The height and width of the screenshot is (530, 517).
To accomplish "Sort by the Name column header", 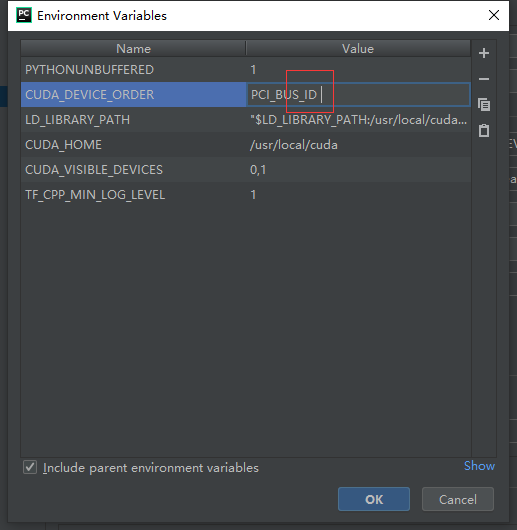I will coord(133,49).
